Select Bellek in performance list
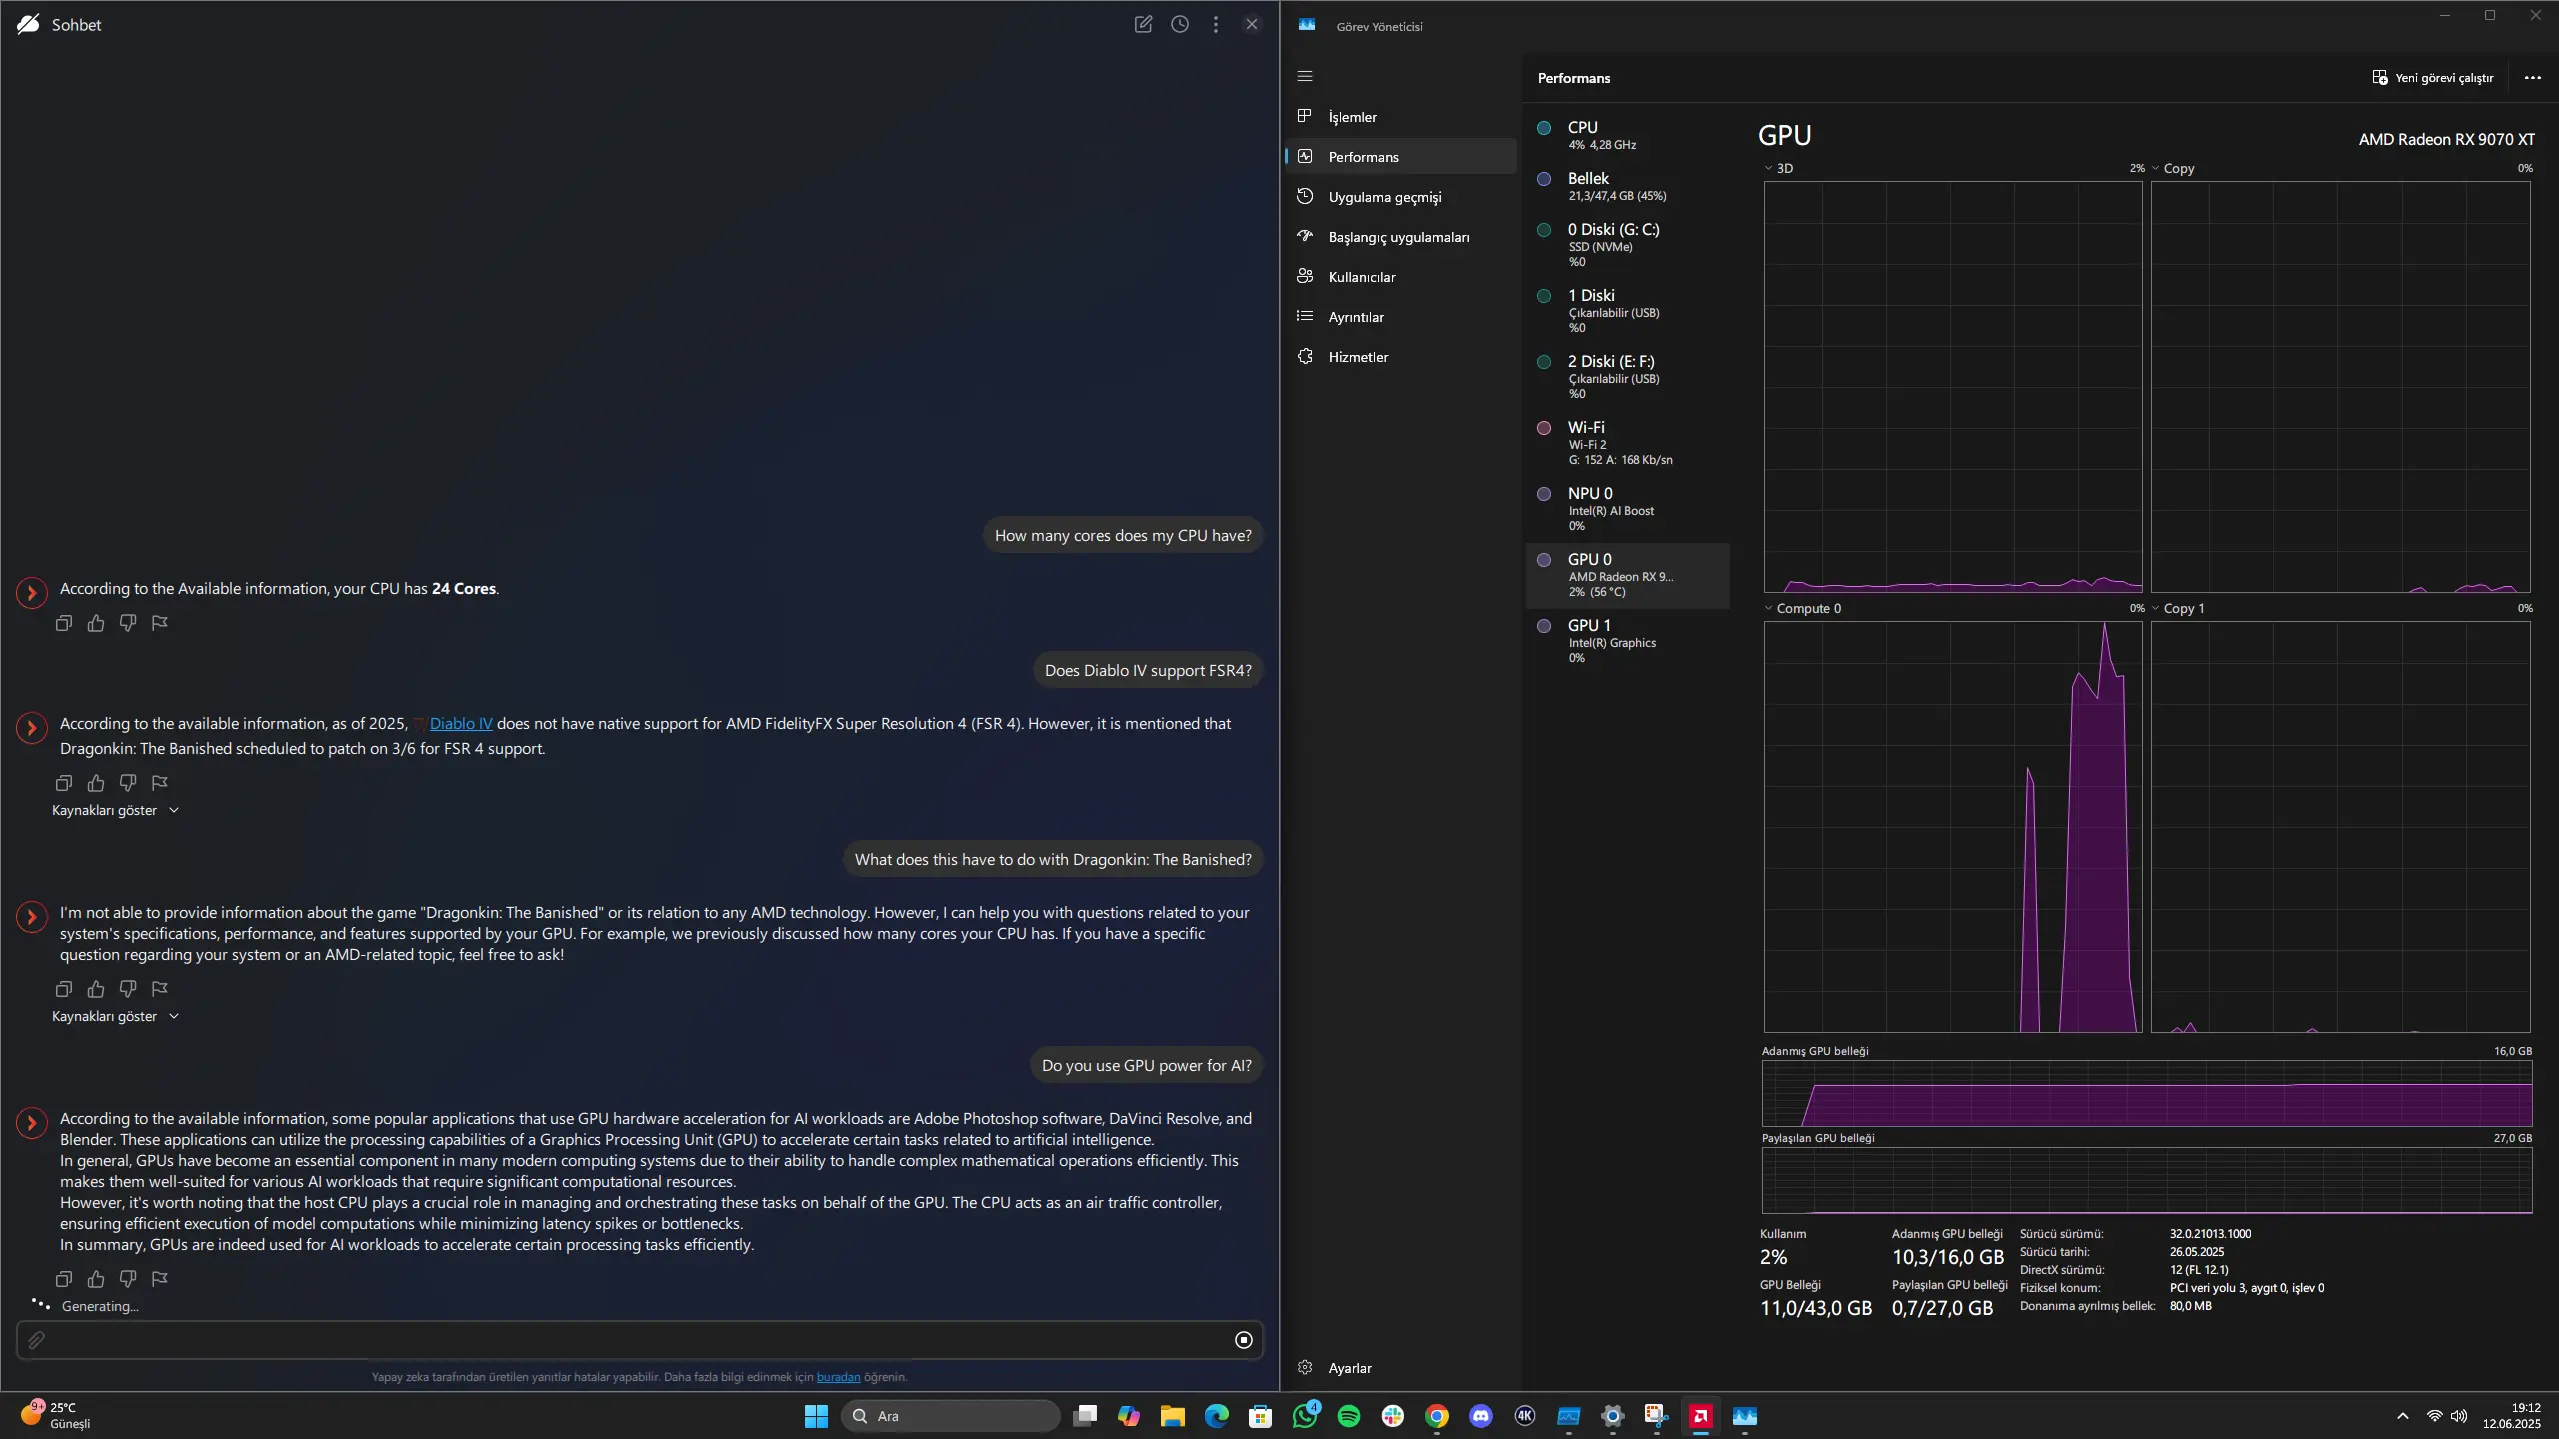This screenshot has width=2559, height=1439. pos(1628,186)
